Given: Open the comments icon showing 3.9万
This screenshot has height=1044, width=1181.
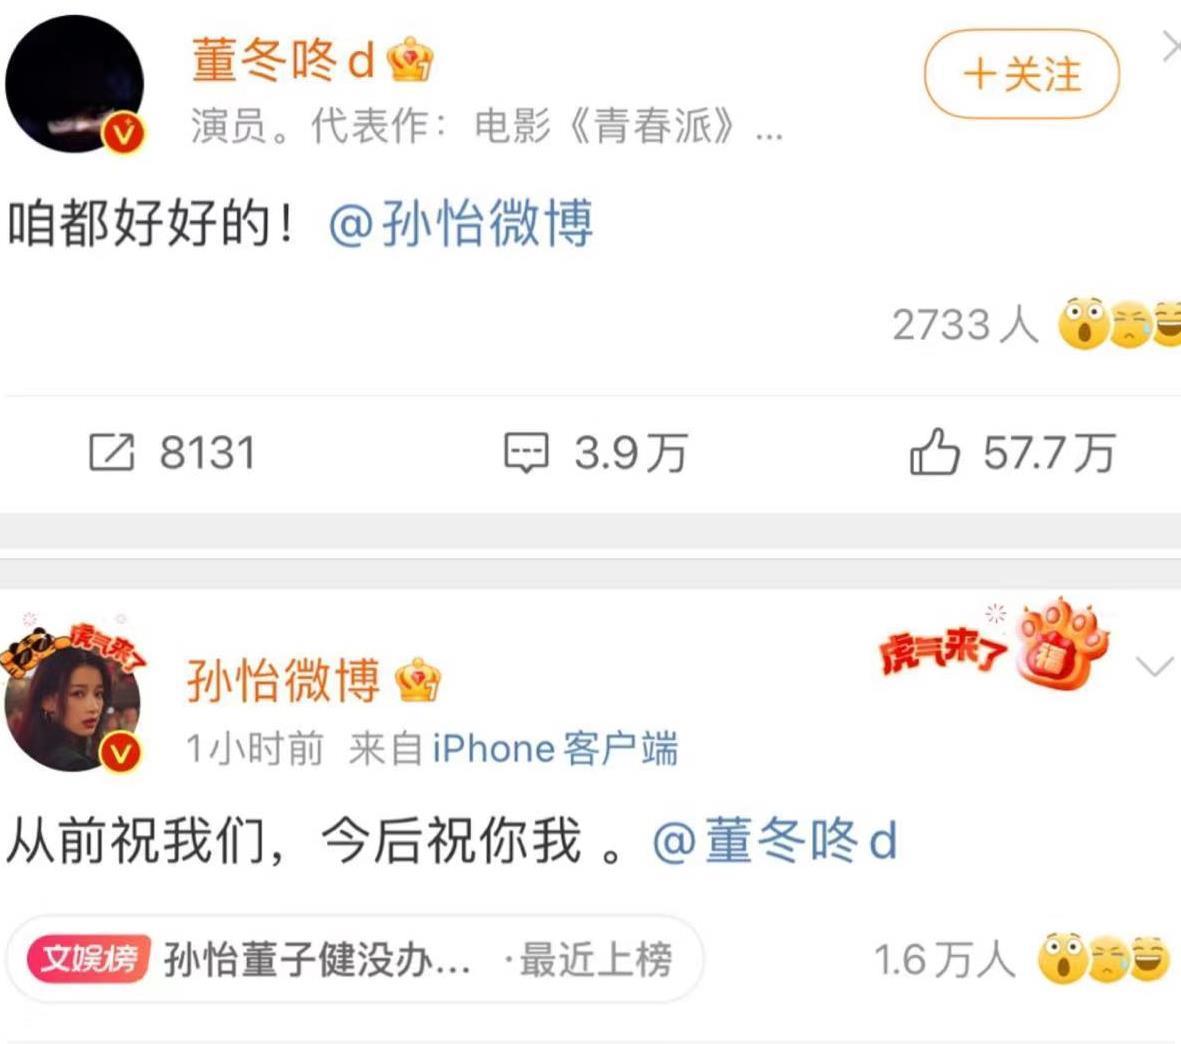Looking at the screenshot, I should click(526, 453).
